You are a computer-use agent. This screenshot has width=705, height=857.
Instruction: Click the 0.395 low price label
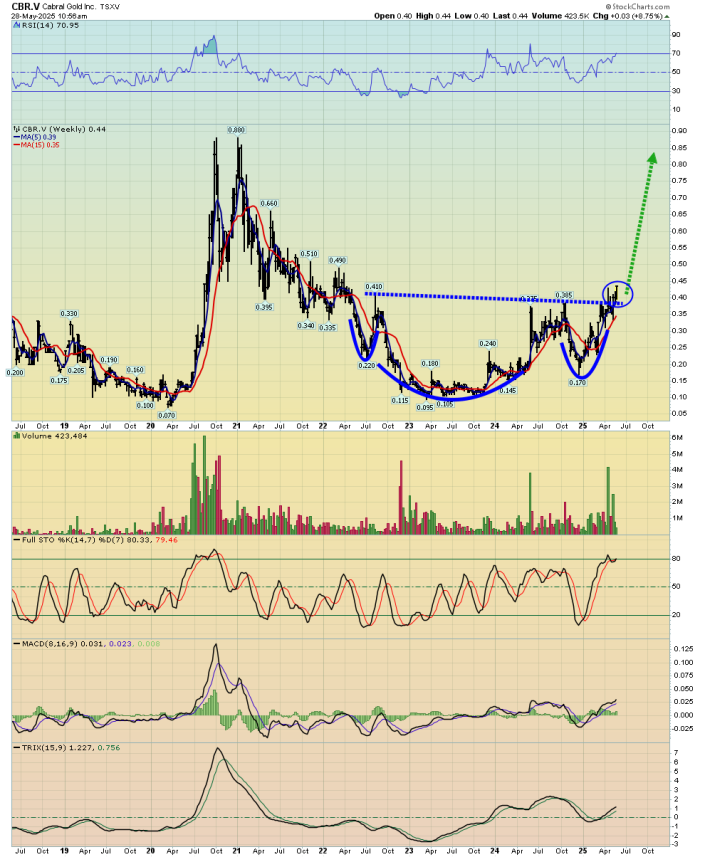pyautogui.click(x=264, y=307)
